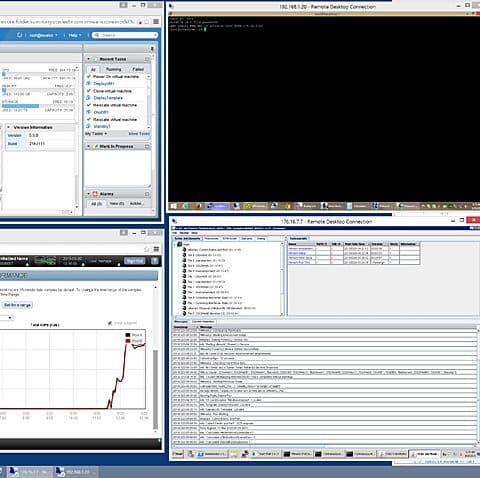Open the My Tasks dropdown
This screenshot has height=478, width=480.
(96, 134)
